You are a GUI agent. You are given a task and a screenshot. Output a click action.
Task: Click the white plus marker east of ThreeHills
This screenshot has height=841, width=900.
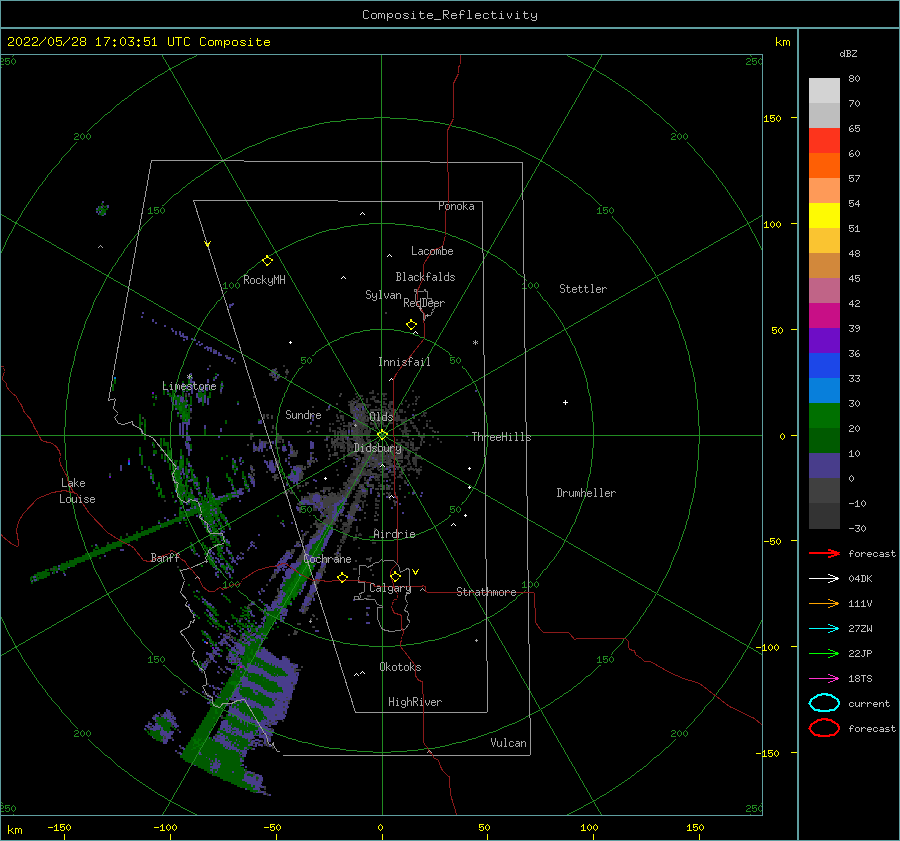[x=565, y=402]
